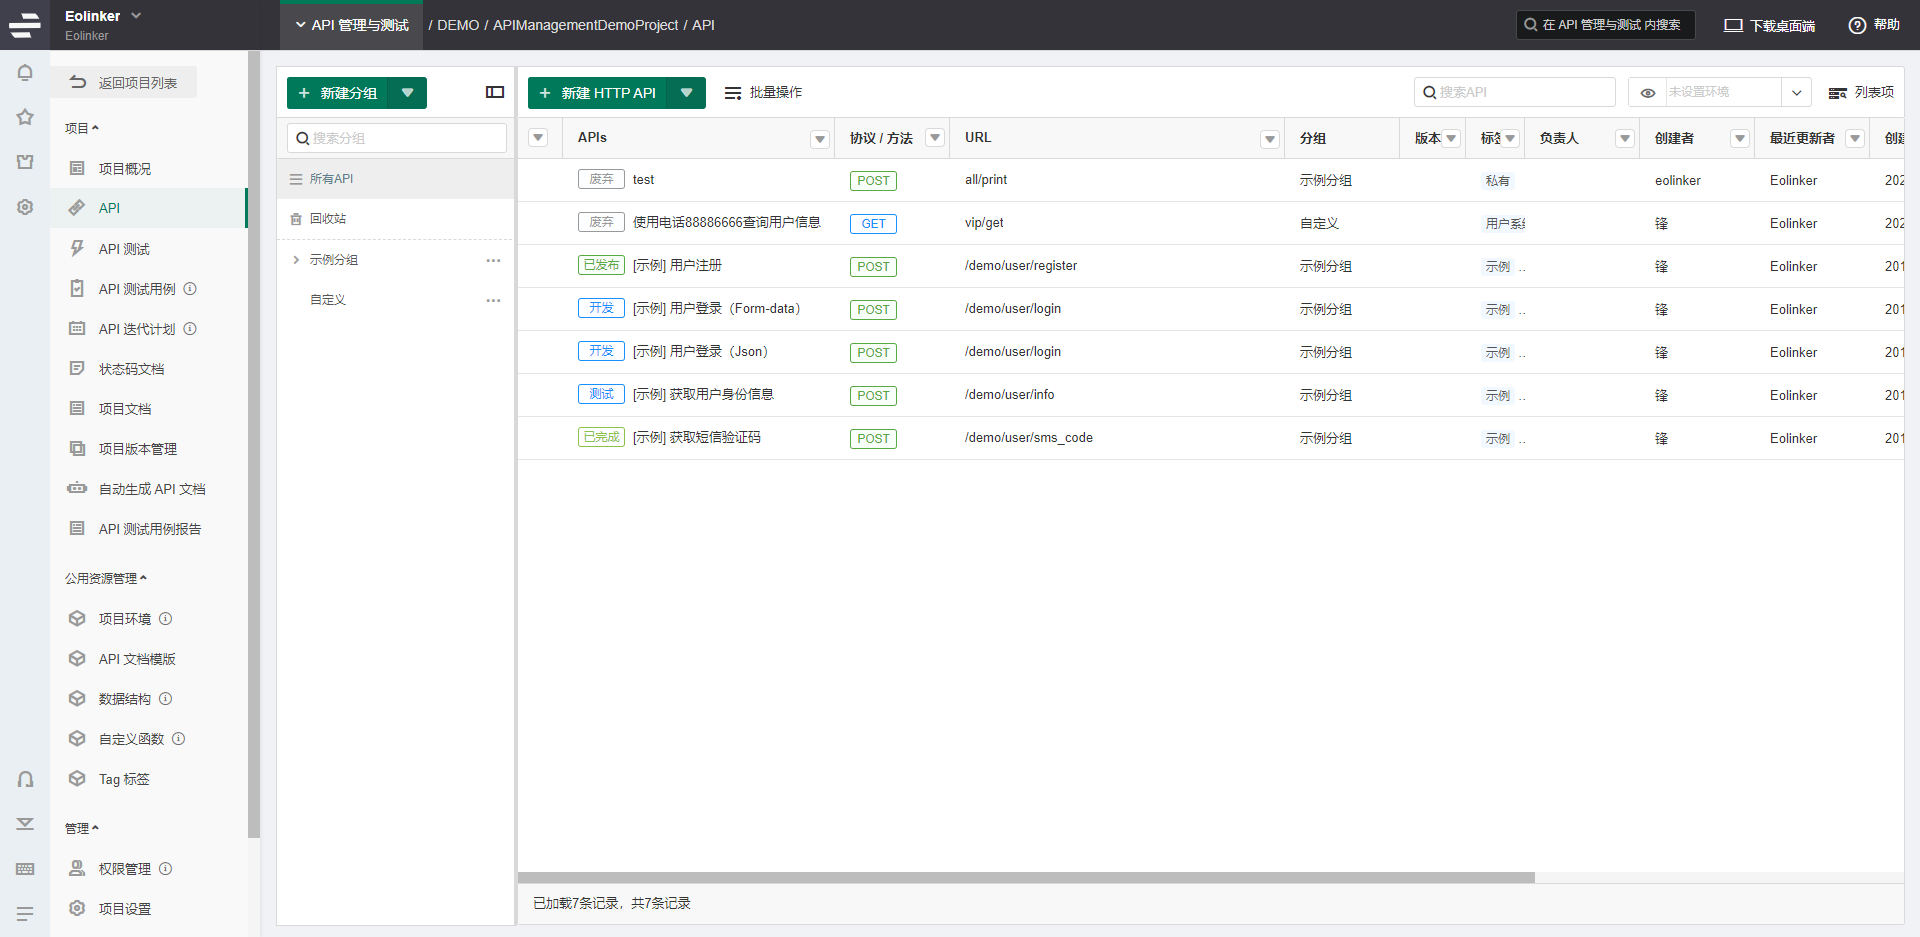Click the batch operations (批量操作) icon

(x=733, y=93)
